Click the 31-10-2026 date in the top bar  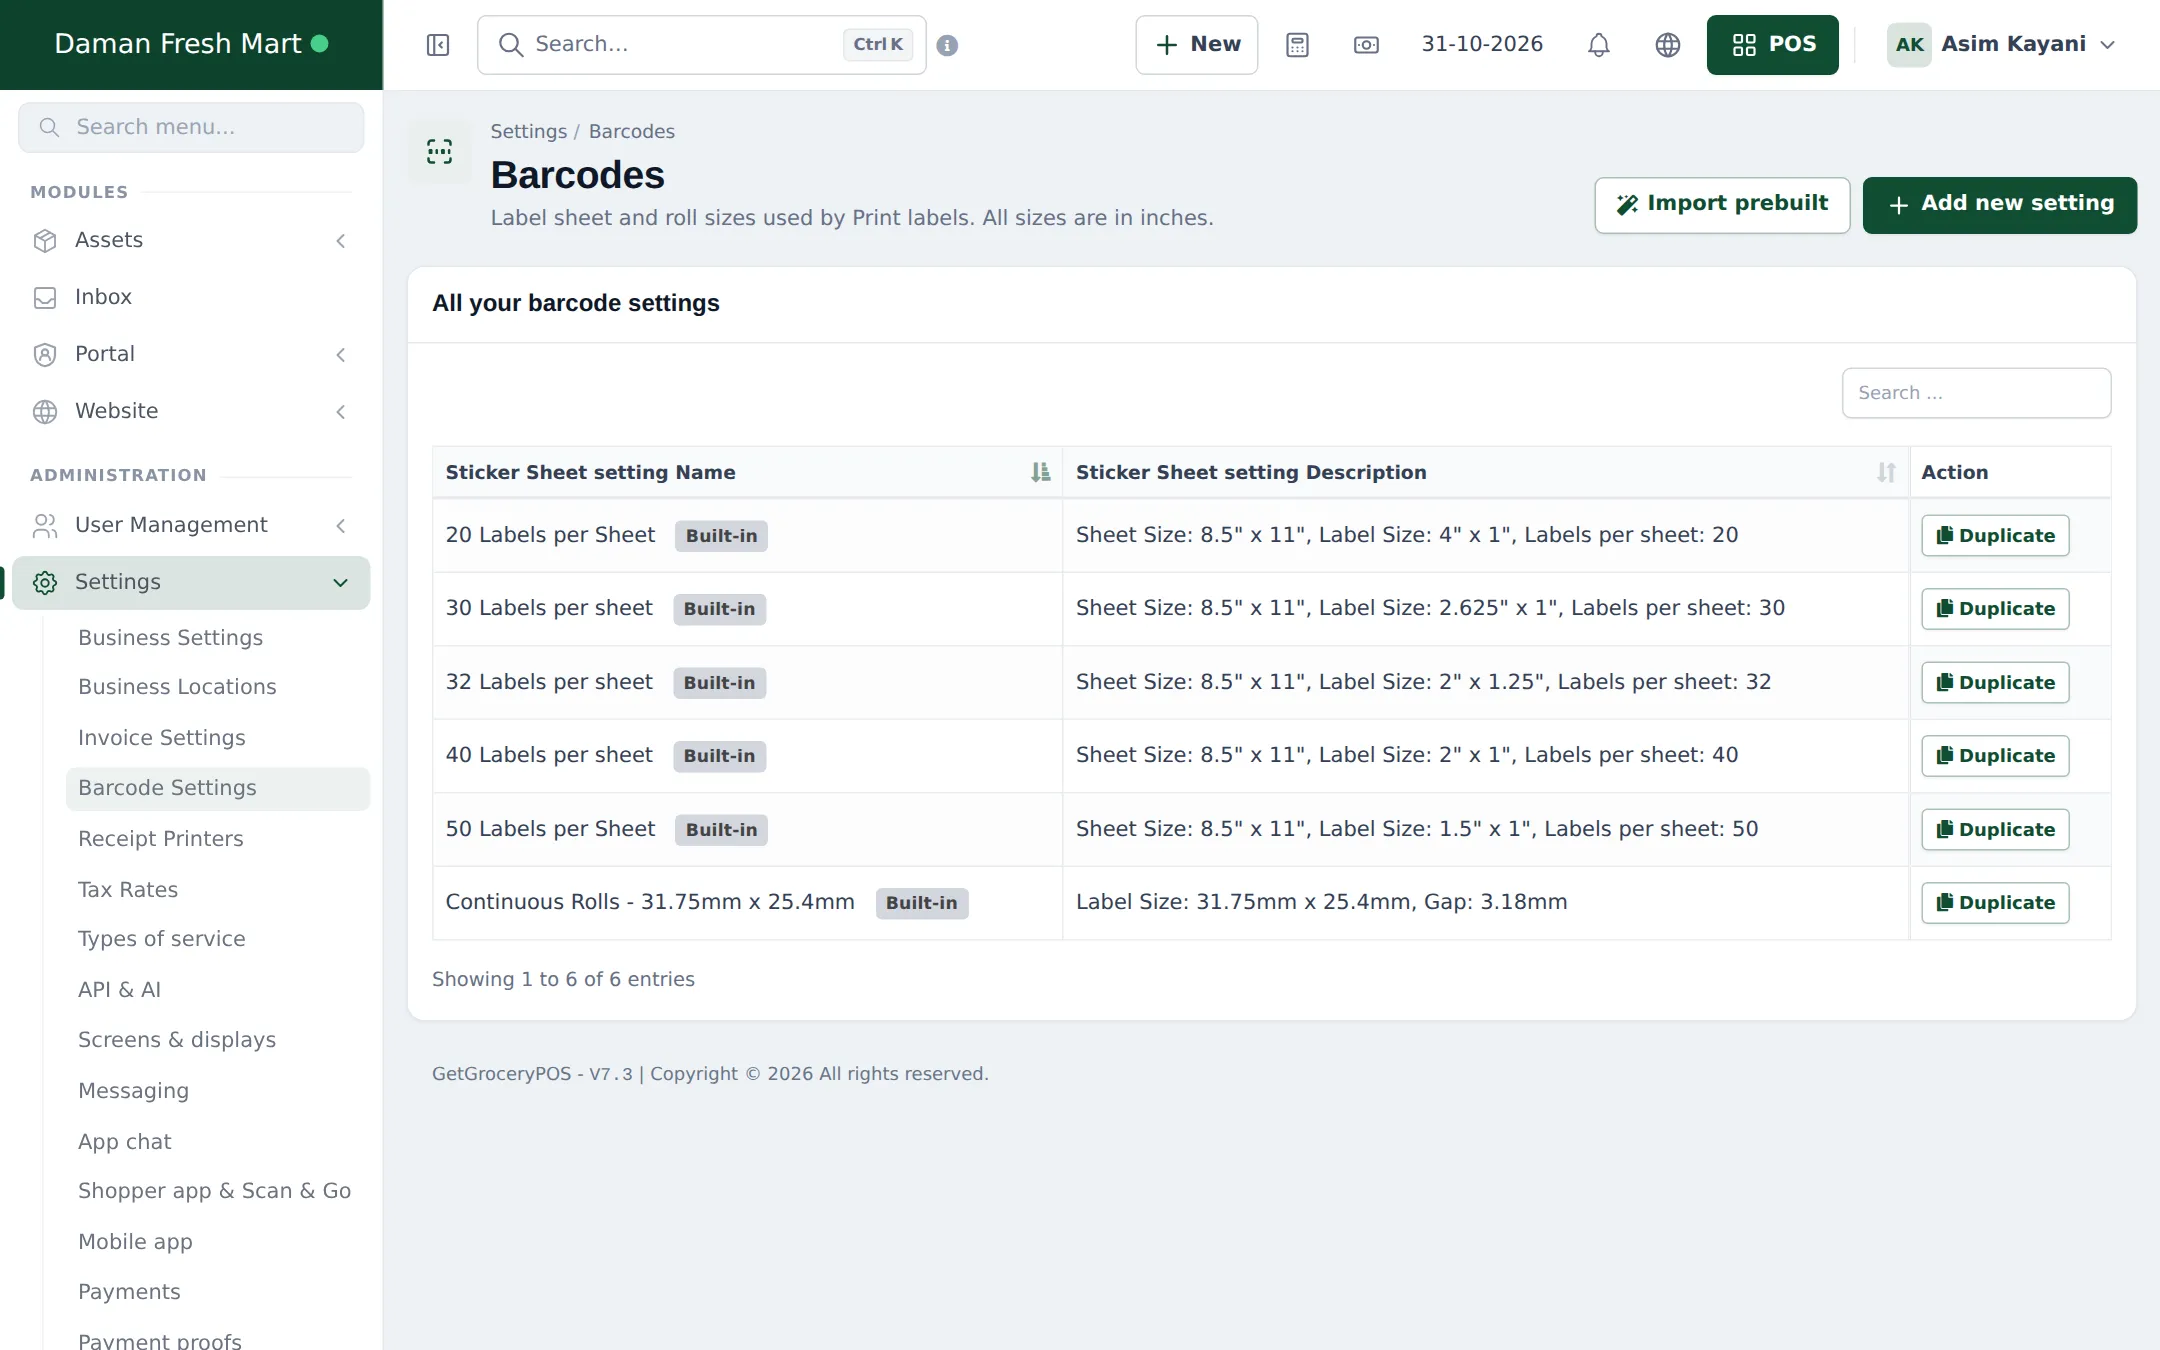pyautogui.click(x=1482, y=45)
